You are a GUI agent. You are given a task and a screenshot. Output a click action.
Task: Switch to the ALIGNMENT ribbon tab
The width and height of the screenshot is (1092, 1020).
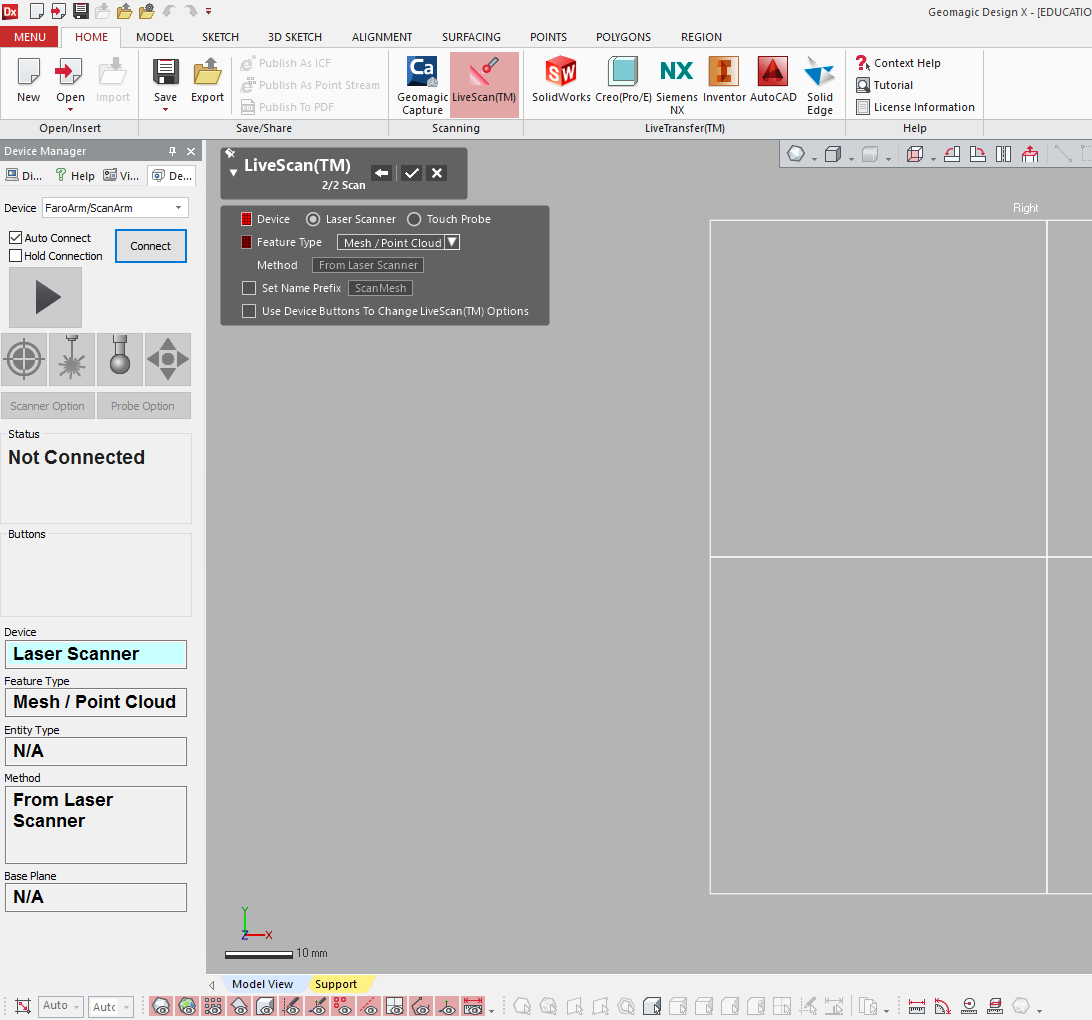[x=382, y=37]
